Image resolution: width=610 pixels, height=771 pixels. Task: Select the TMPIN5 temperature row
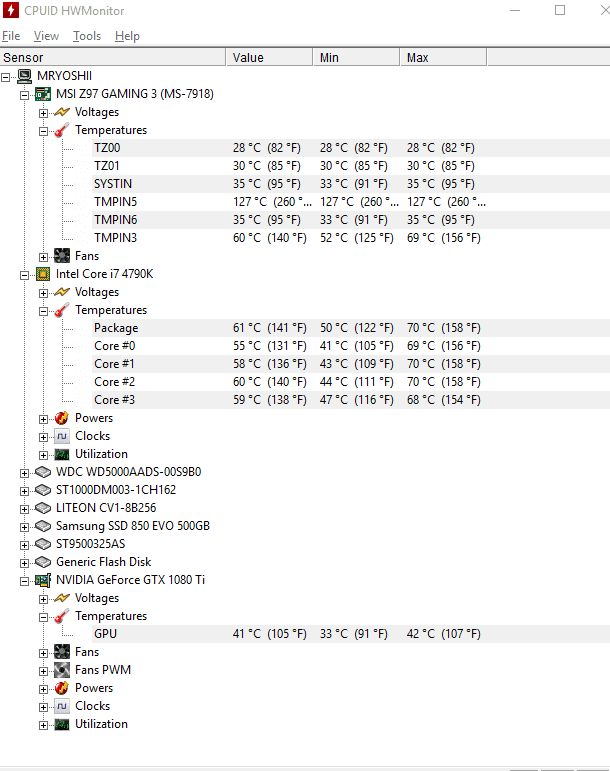coord(305,202)
